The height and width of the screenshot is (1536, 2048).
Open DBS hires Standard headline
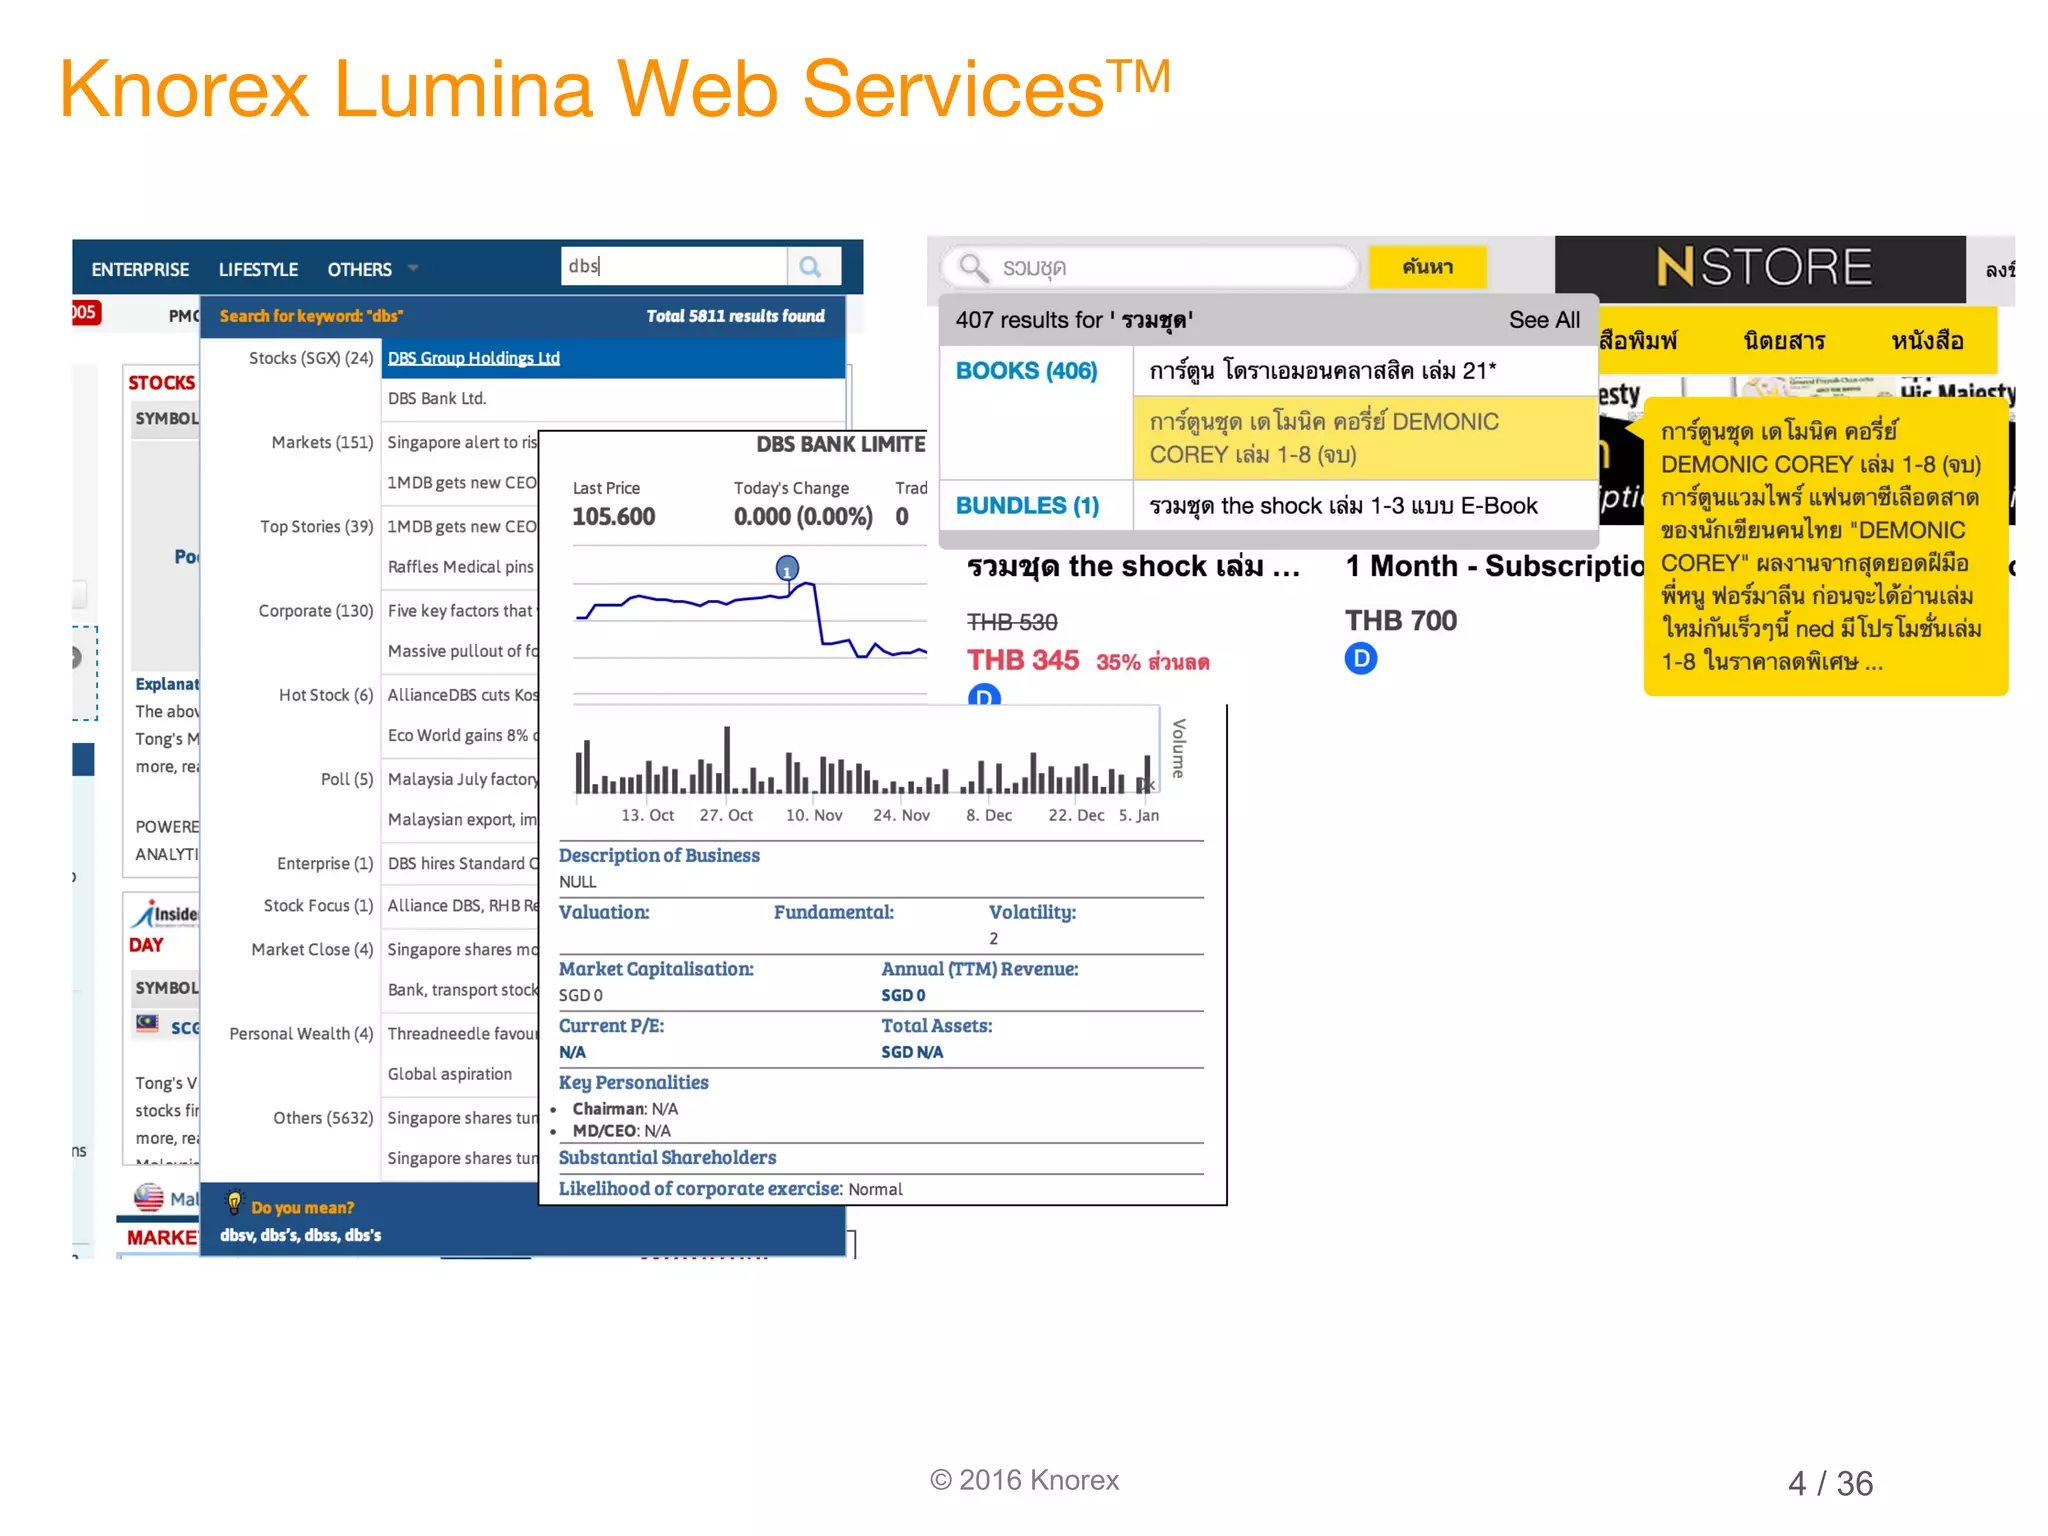coord(462,863)
